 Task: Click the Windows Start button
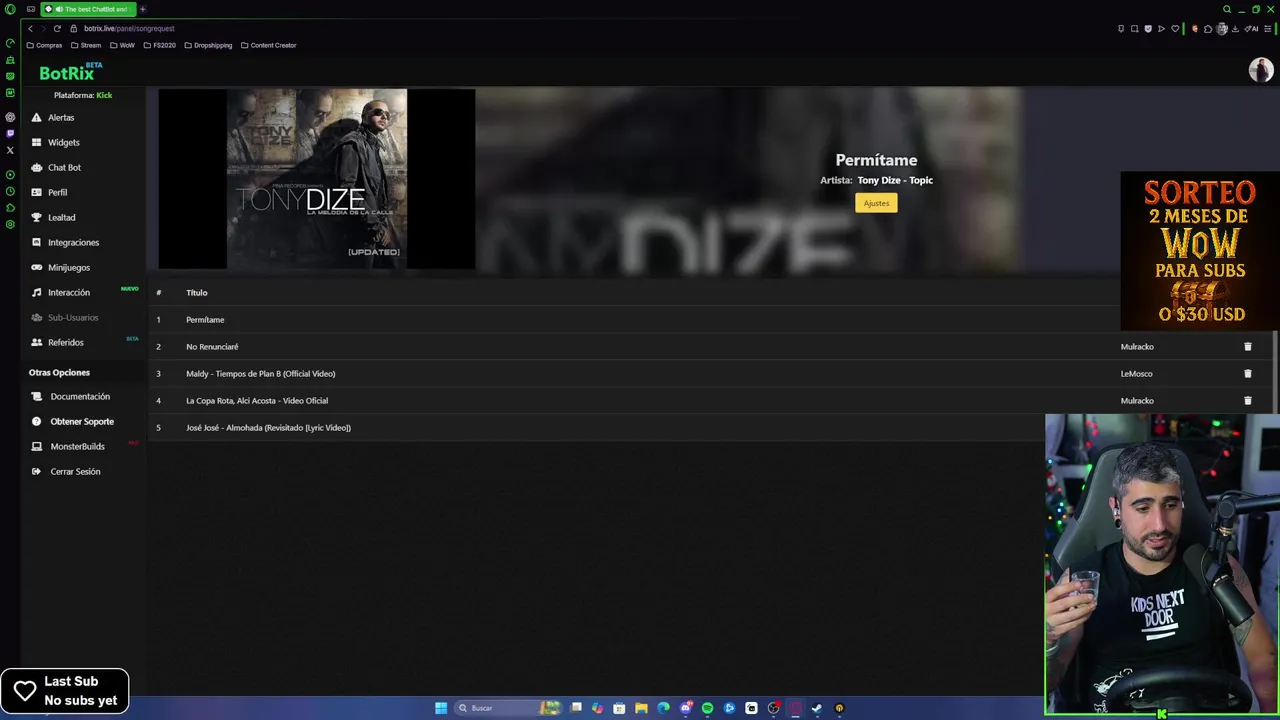tap(441, 708)
